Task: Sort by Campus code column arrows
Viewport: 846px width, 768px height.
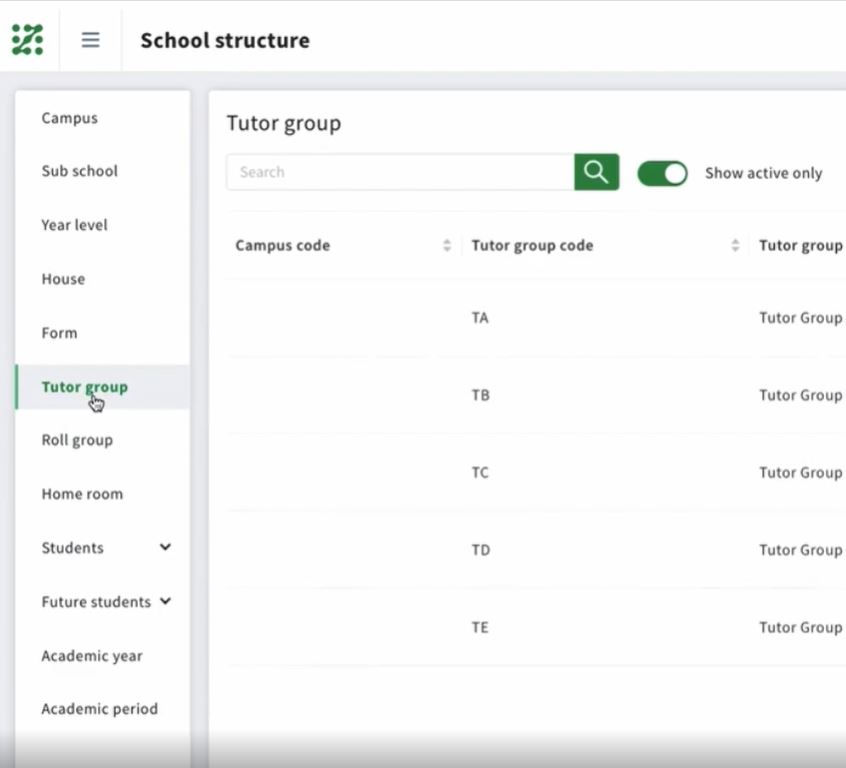Action: click(x=447, y=246)
